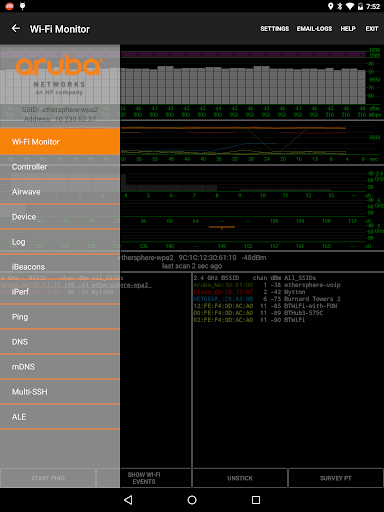384x512 pixels.
Task: Open EMAIL-LOGS in the top bar
Action: (x=314, y=29)
